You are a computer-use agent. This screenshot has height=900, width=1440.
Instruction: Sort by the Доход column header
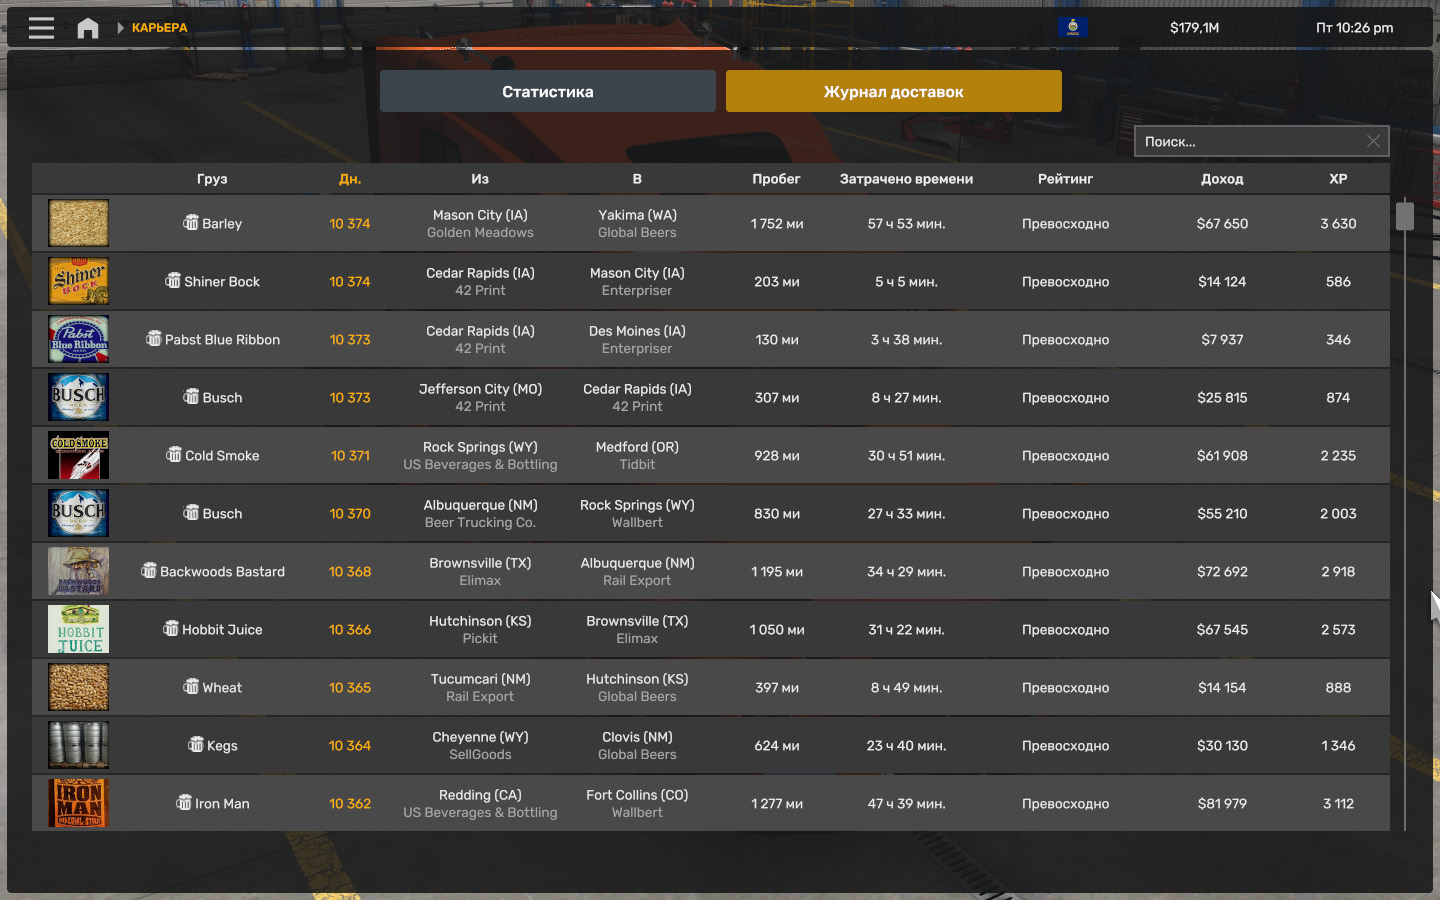click(x=1222, y=179)
